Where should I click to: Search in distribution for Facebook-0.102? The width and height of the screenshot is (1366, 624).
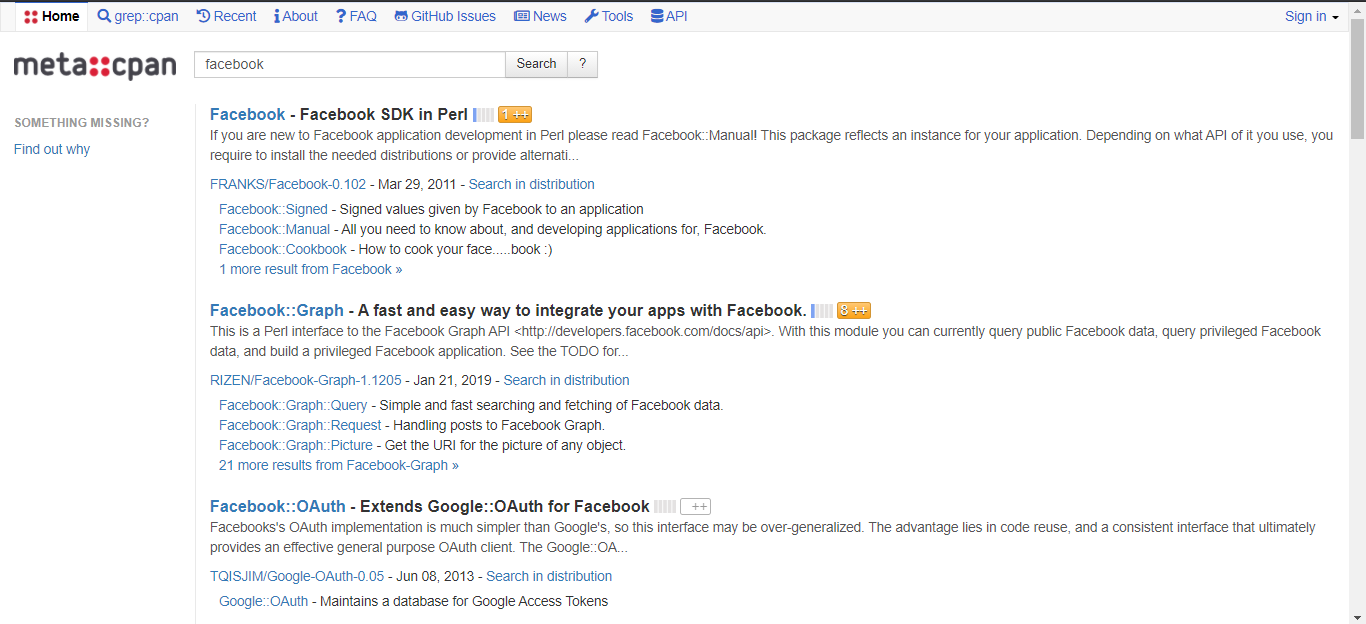click(531, 184)
